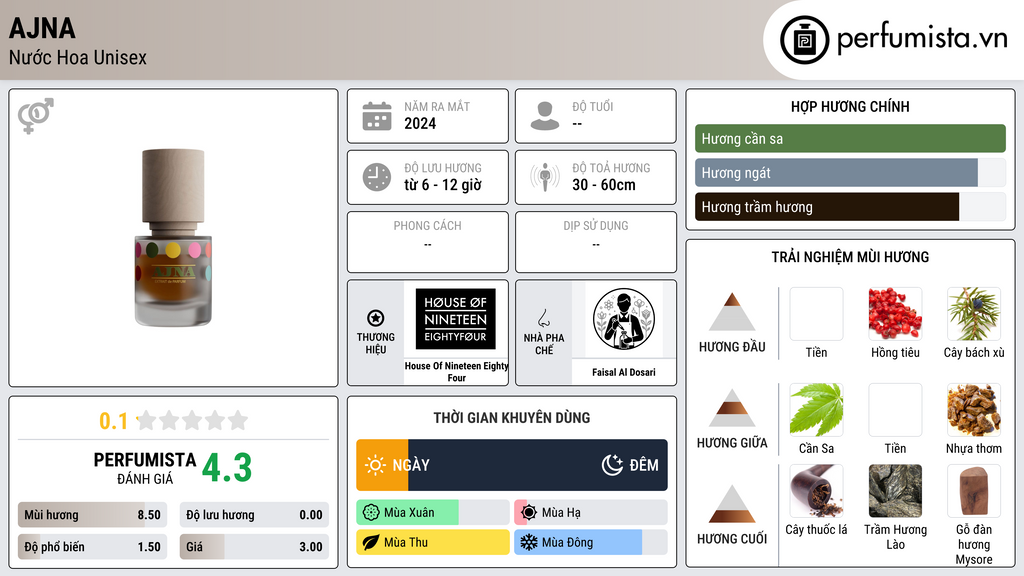Click the PHONG CÁCH style box
1024x576 pixels.
(x=428, y=242)
